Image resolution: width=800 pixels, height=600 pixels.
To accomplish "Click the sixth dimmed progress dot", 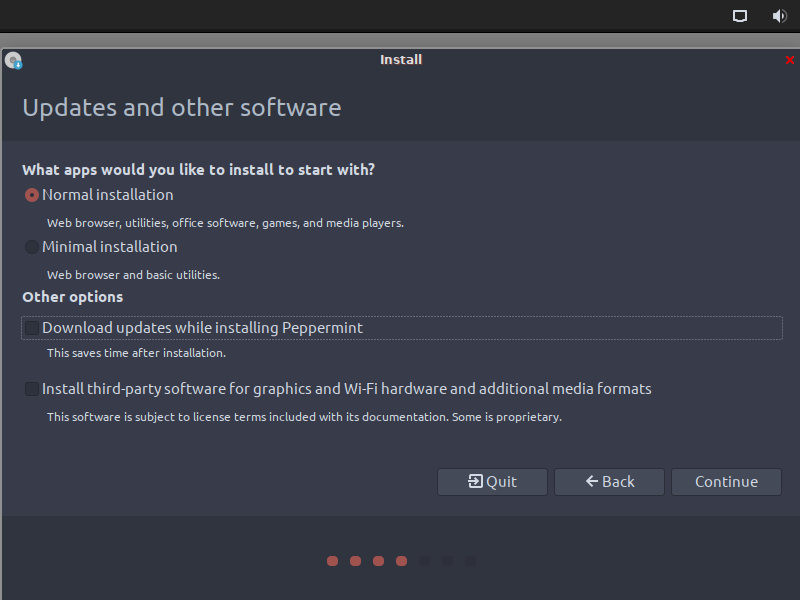I will 447,561.
